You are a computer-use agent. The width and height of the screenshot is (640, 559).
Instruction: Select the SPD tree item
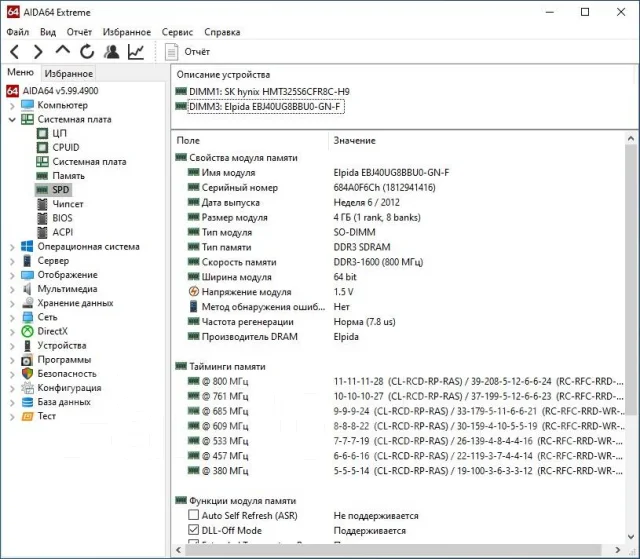coord(60,190)
